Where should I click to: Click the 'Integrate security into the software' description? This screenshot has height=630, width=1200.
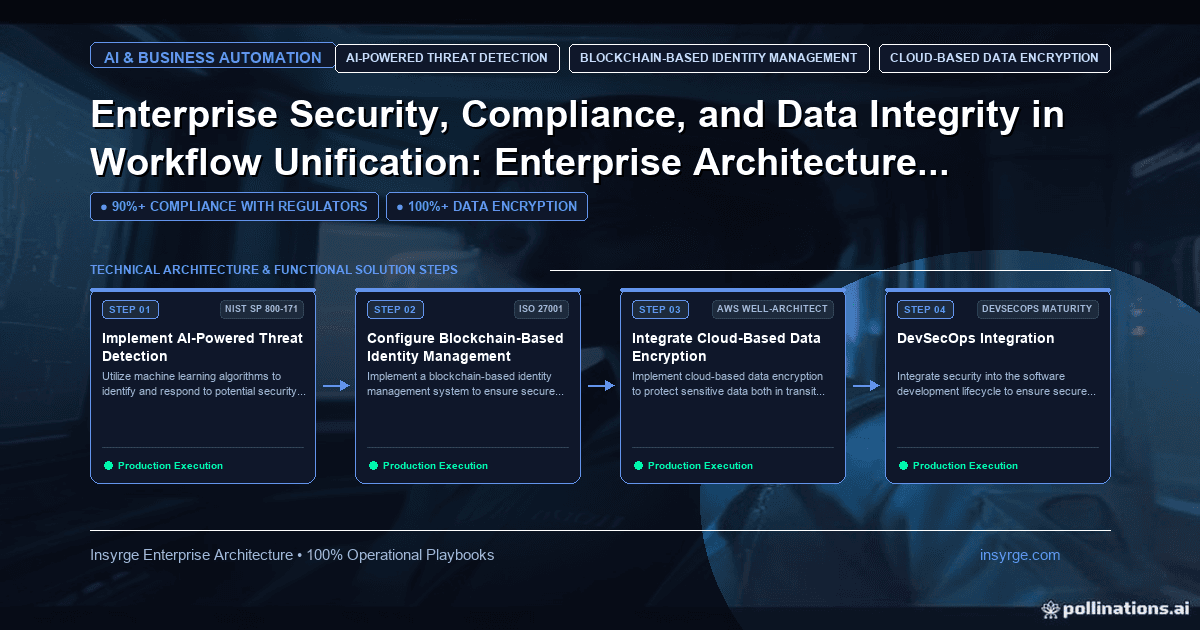997,384
